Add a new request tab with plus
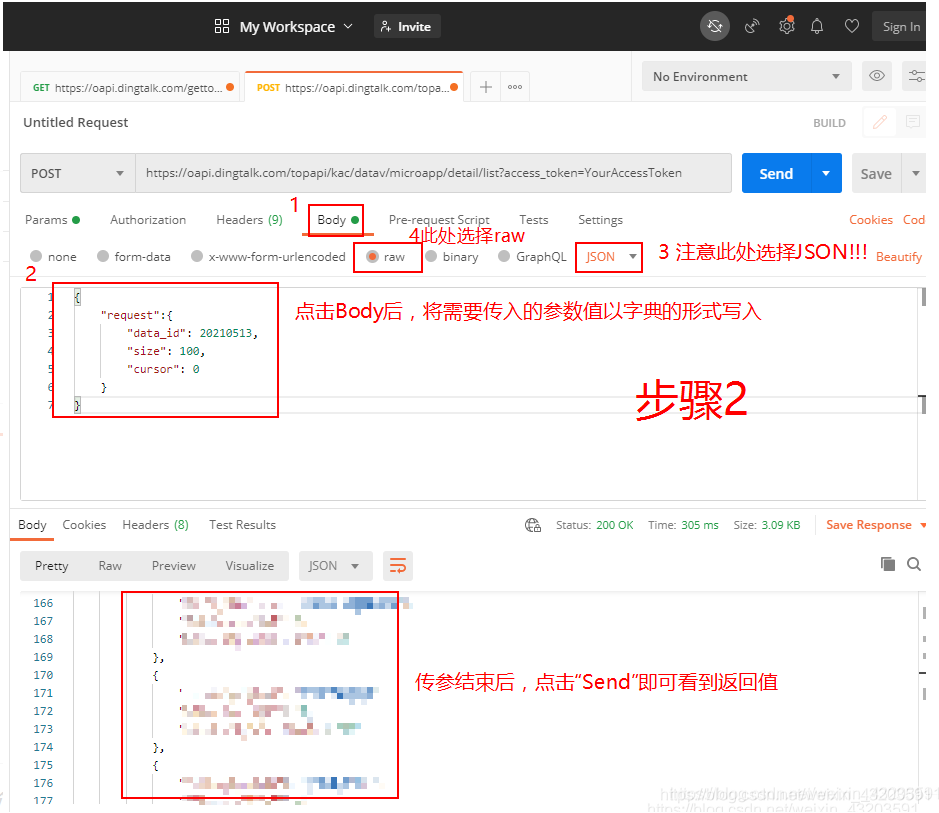 486,87
